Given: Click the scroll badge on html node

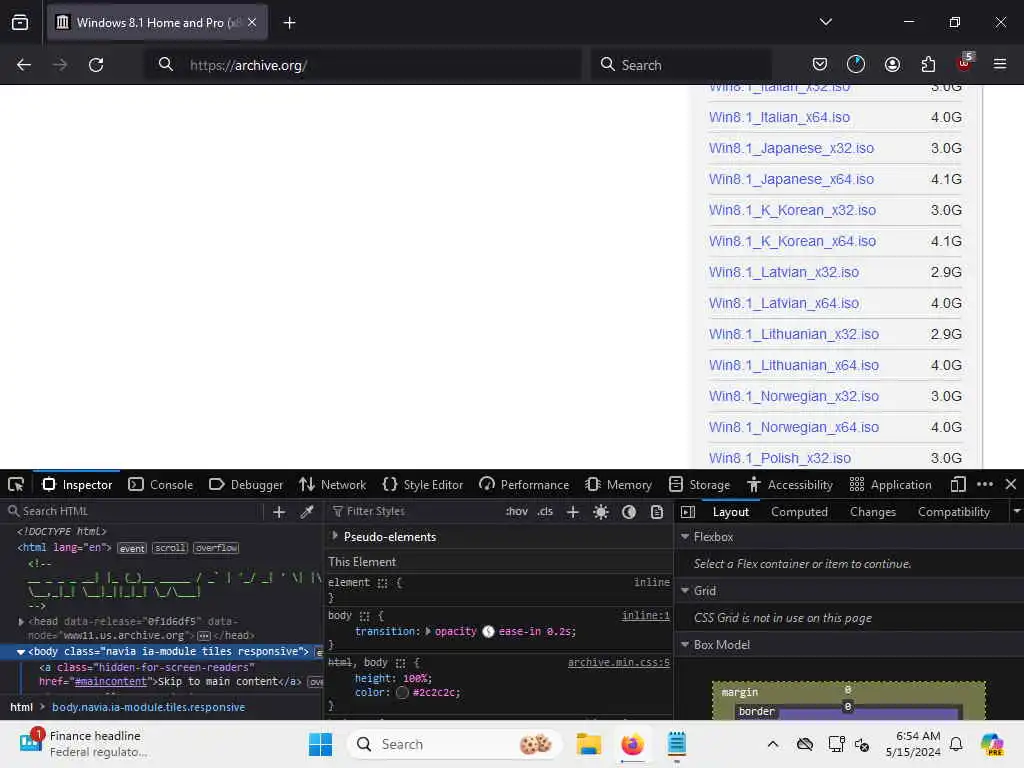Looking at the screenshot, I should point(170,548).
